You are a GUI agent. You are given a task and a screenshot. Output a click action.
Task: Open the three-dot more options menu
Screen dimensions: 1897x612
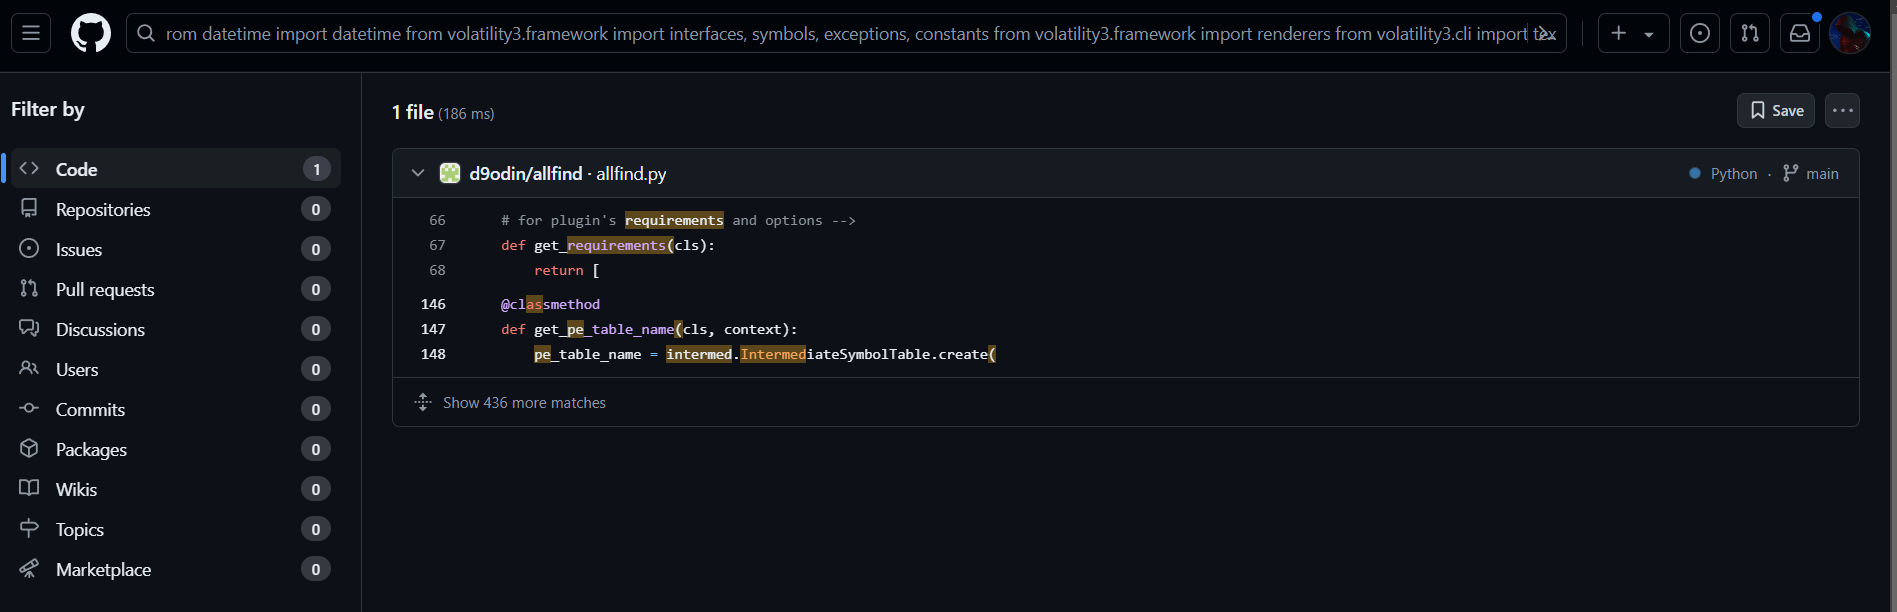1842,110
